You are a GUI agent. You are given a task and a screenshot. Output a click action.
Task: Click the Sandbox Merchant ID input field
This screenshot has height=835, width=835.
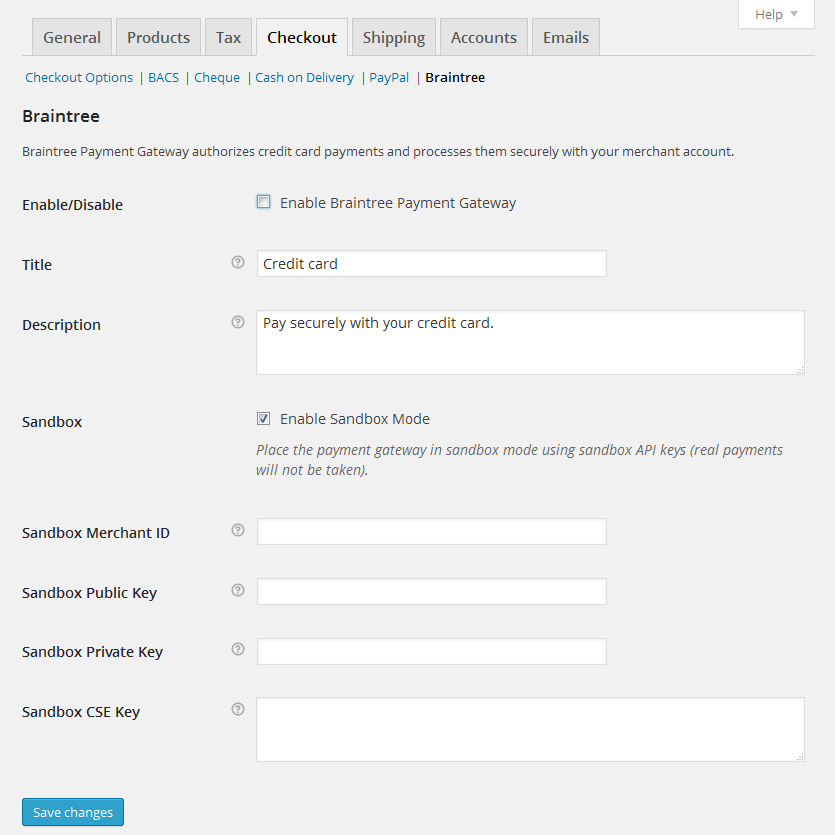coord(431,532)
